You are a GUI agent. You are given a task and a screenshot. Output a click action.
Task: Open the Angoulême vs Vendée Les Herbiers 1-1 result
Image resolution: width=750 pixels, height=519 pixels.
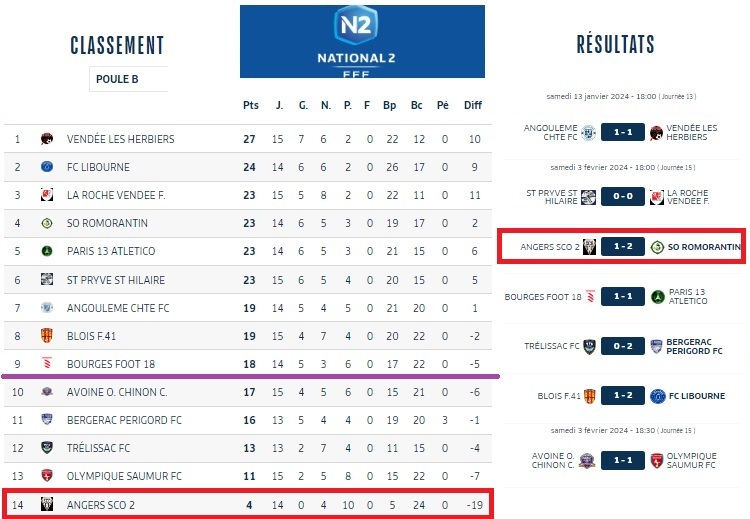(622, 132)
